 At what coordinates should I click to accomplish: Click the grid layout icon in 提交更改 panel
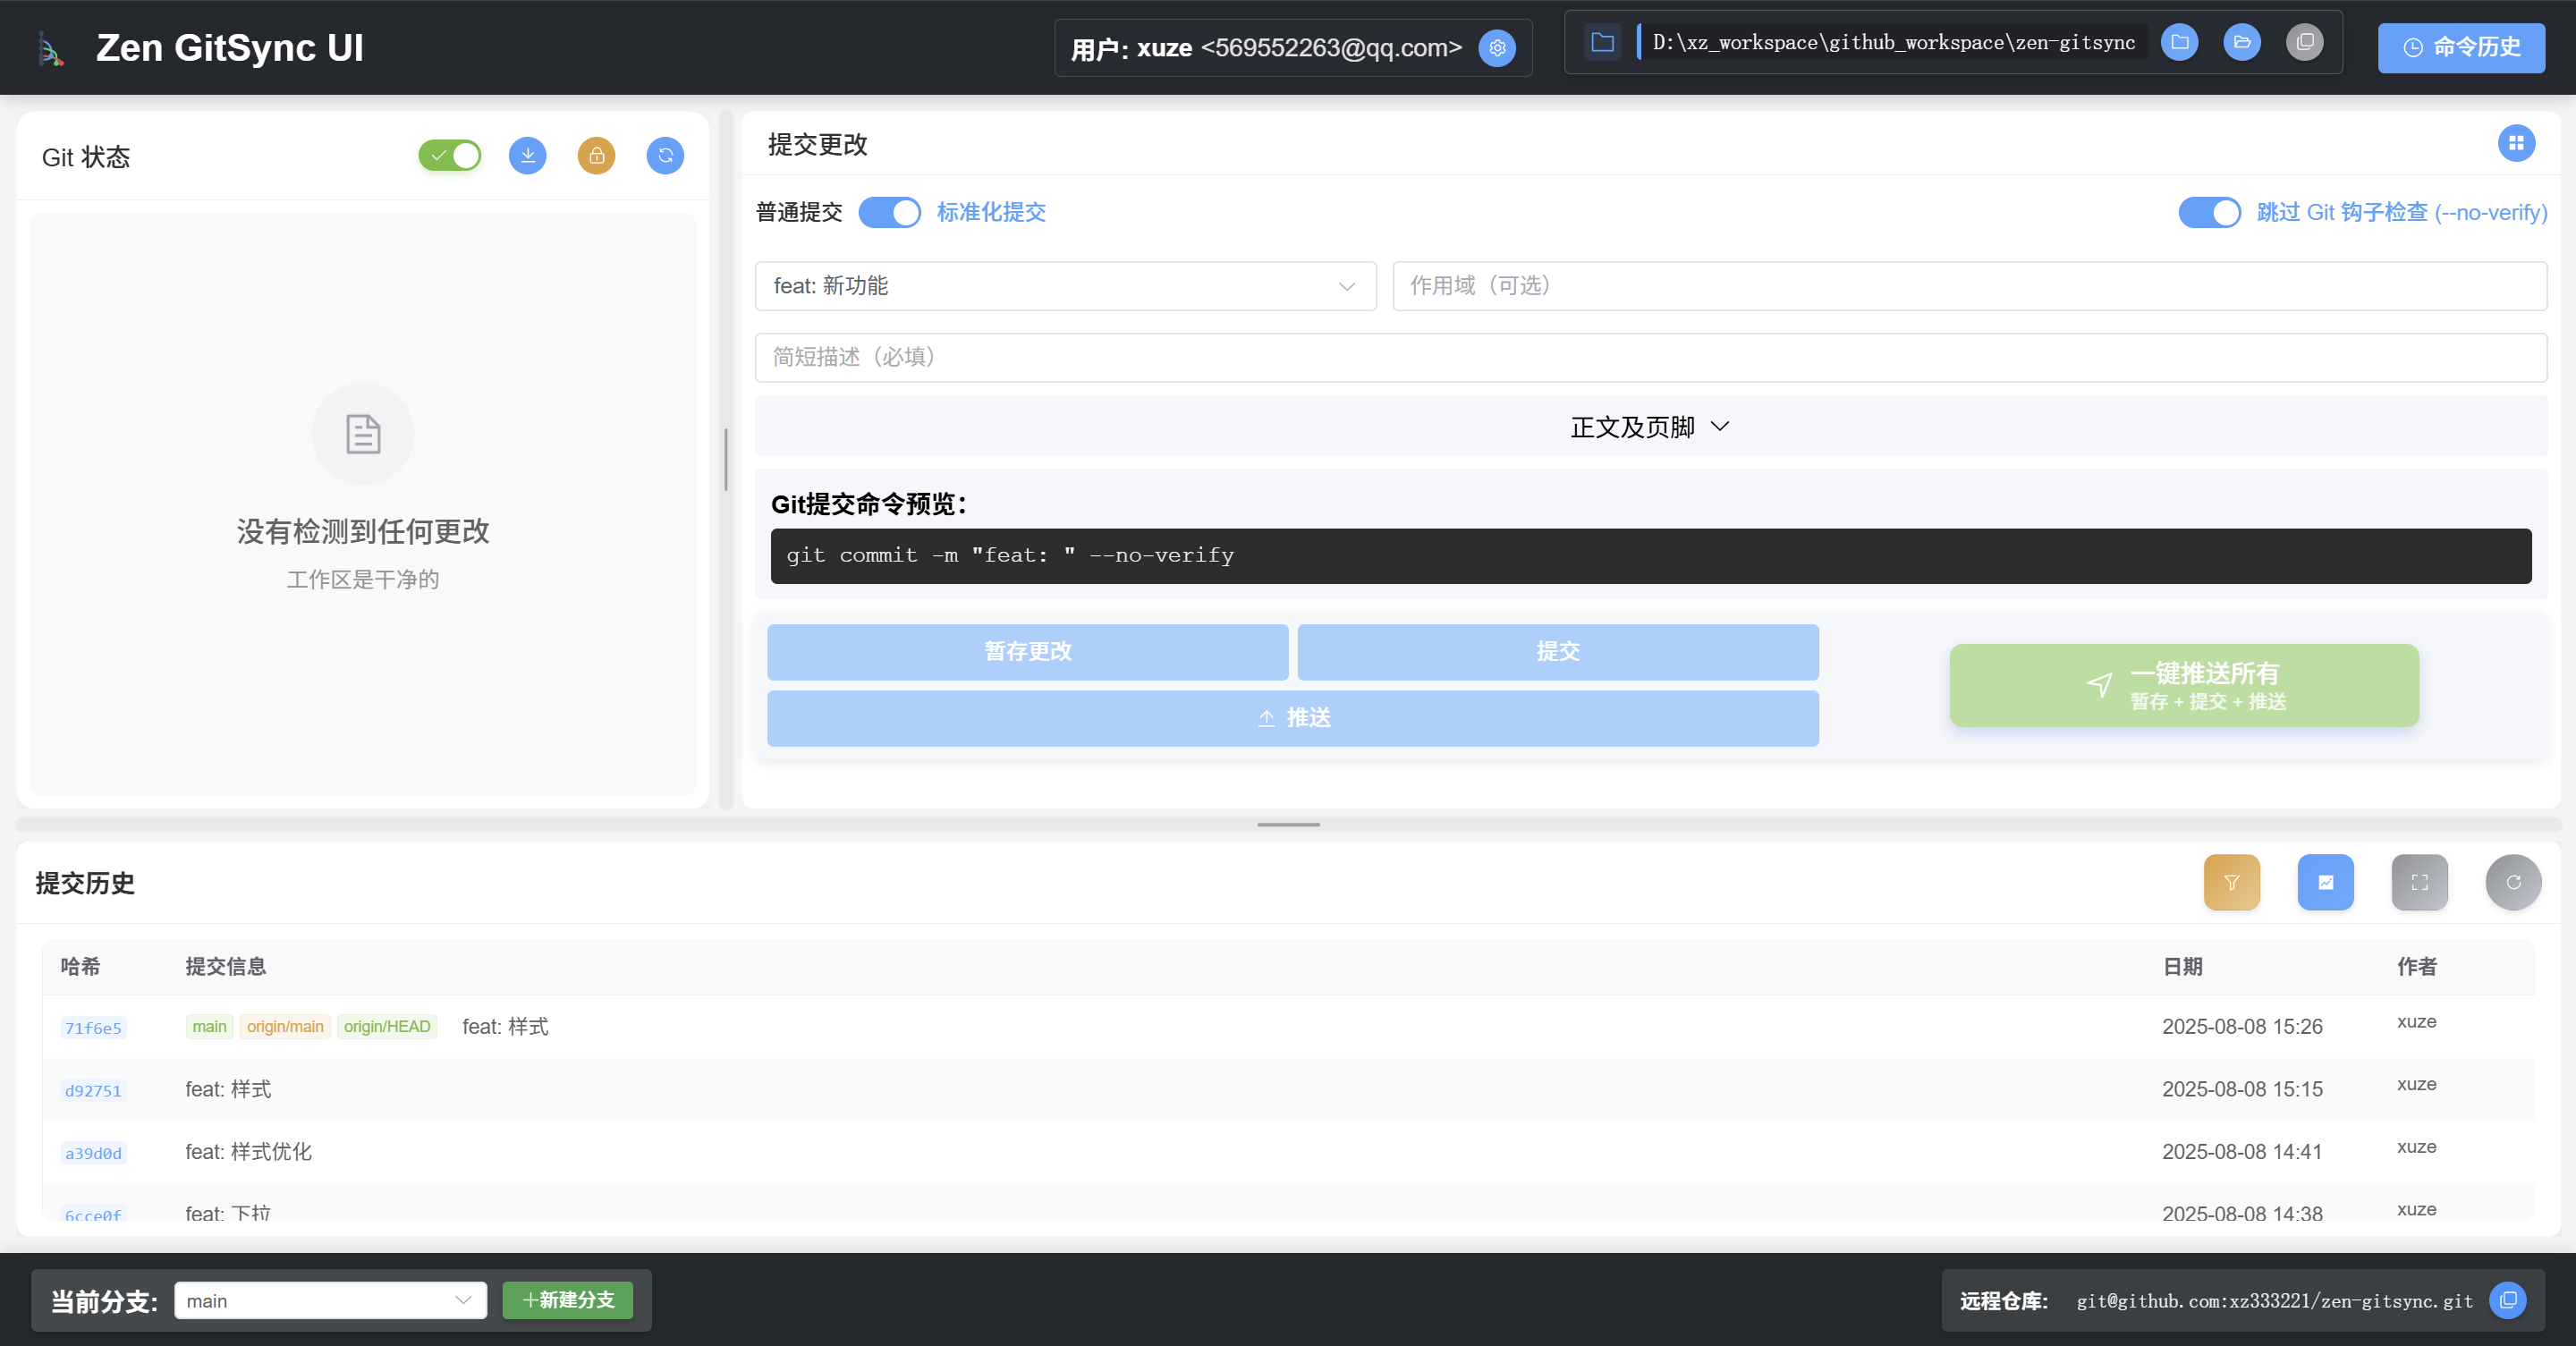pyautogui.click(x=2518, y=143)
